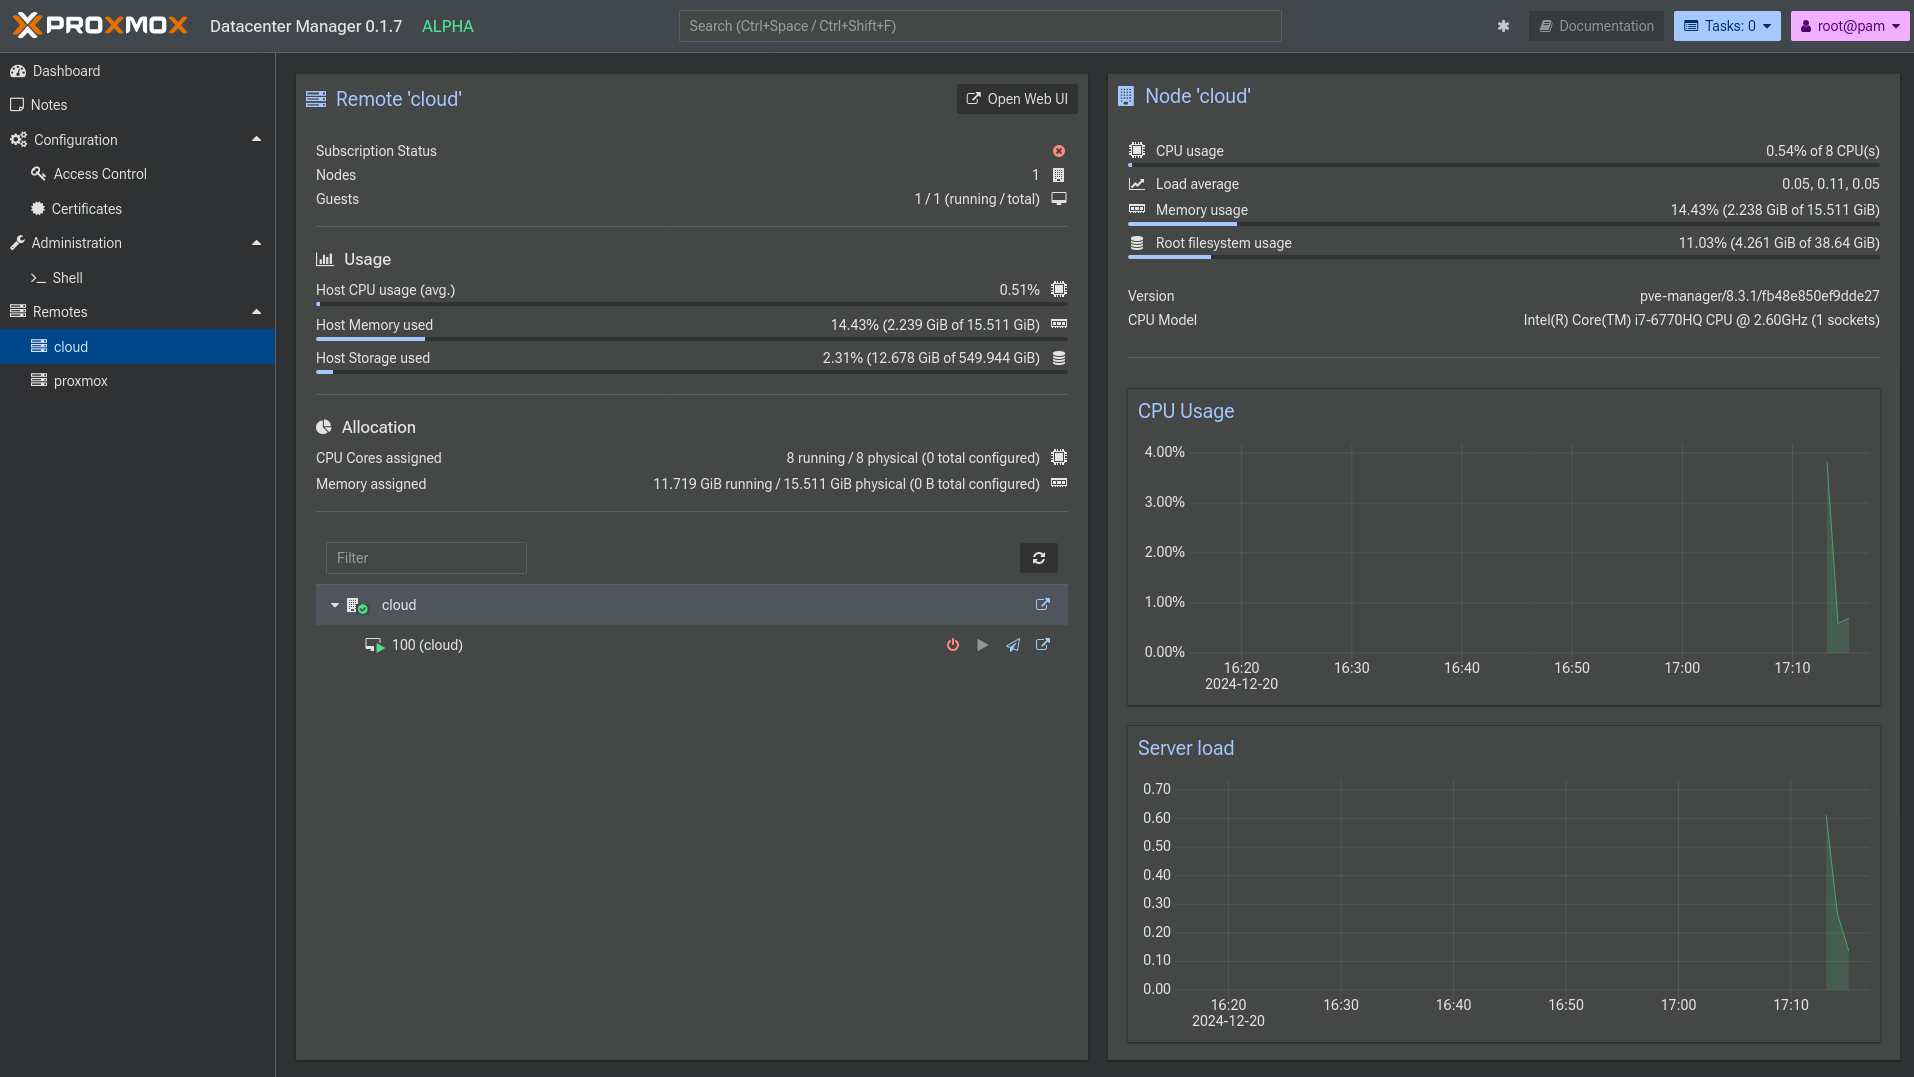Select Remotes in the sidebar
The width and height of the screenshot is (1914, 1077).
pos(60,312)
